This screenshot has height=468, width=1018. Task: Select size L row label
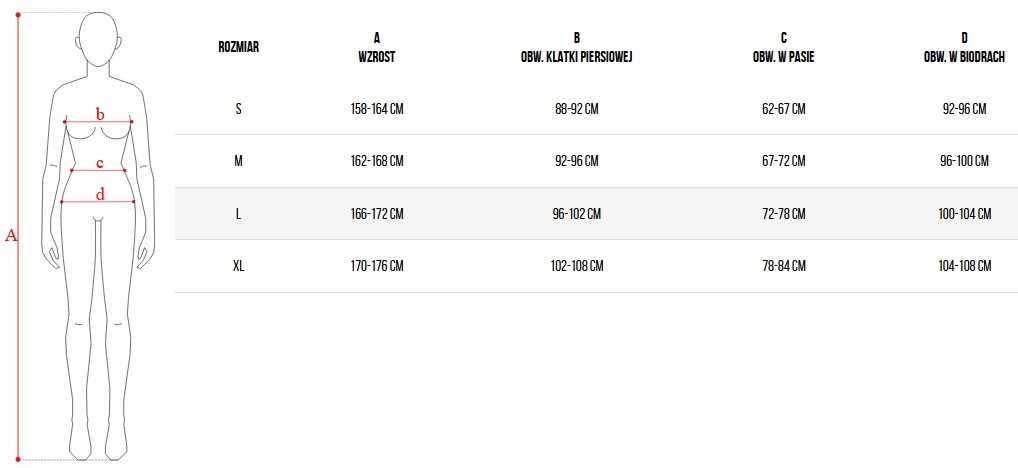pyautogui.click(x=238, y=214)
